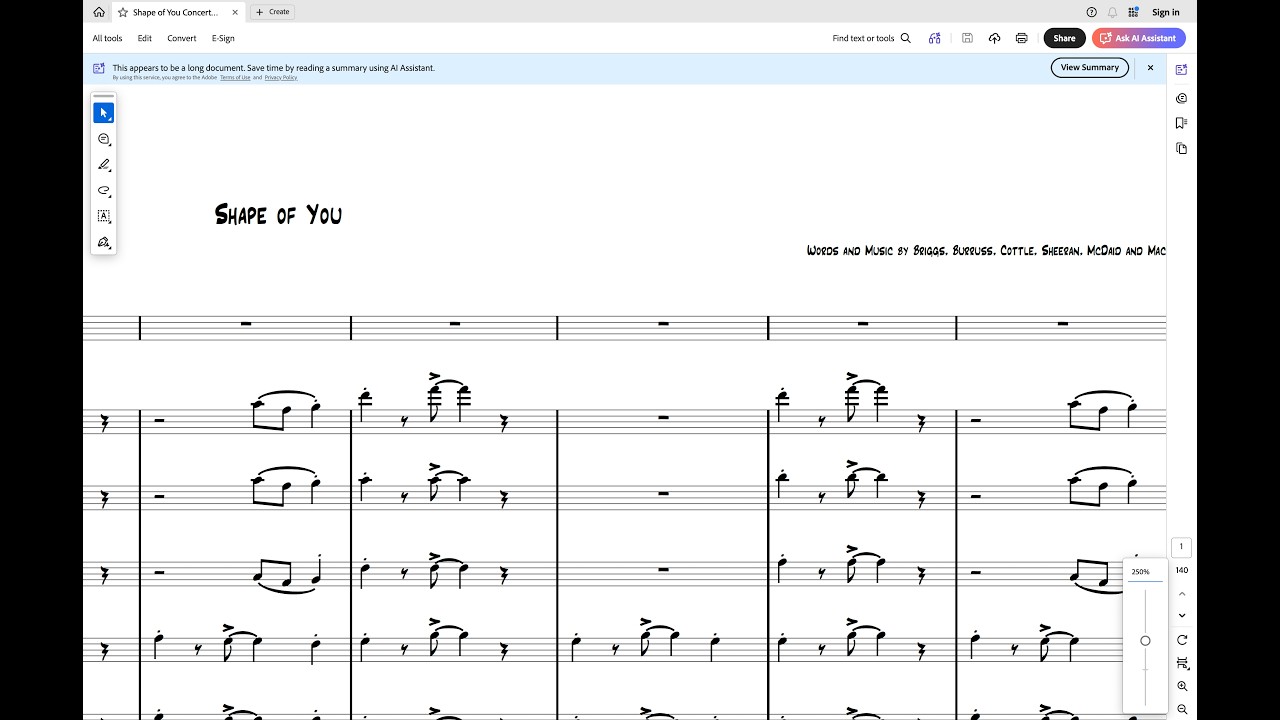
Task: Click the Words and Music credits line
Action: pos(986,250)
